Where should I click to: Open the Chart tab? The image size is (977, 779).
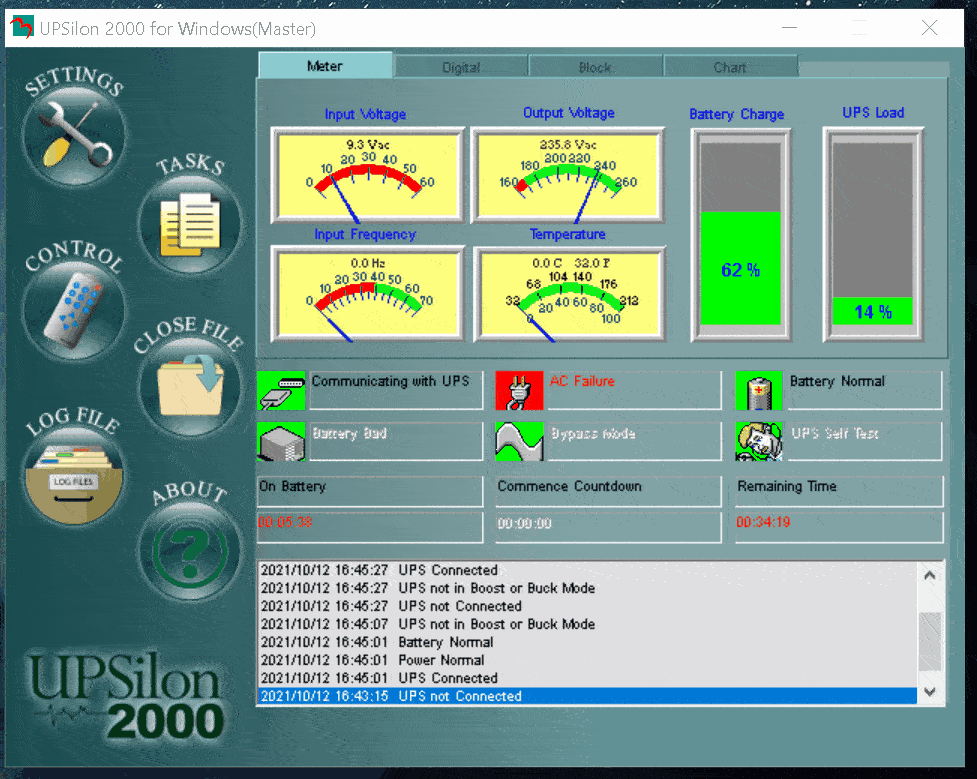pos(730,67)
